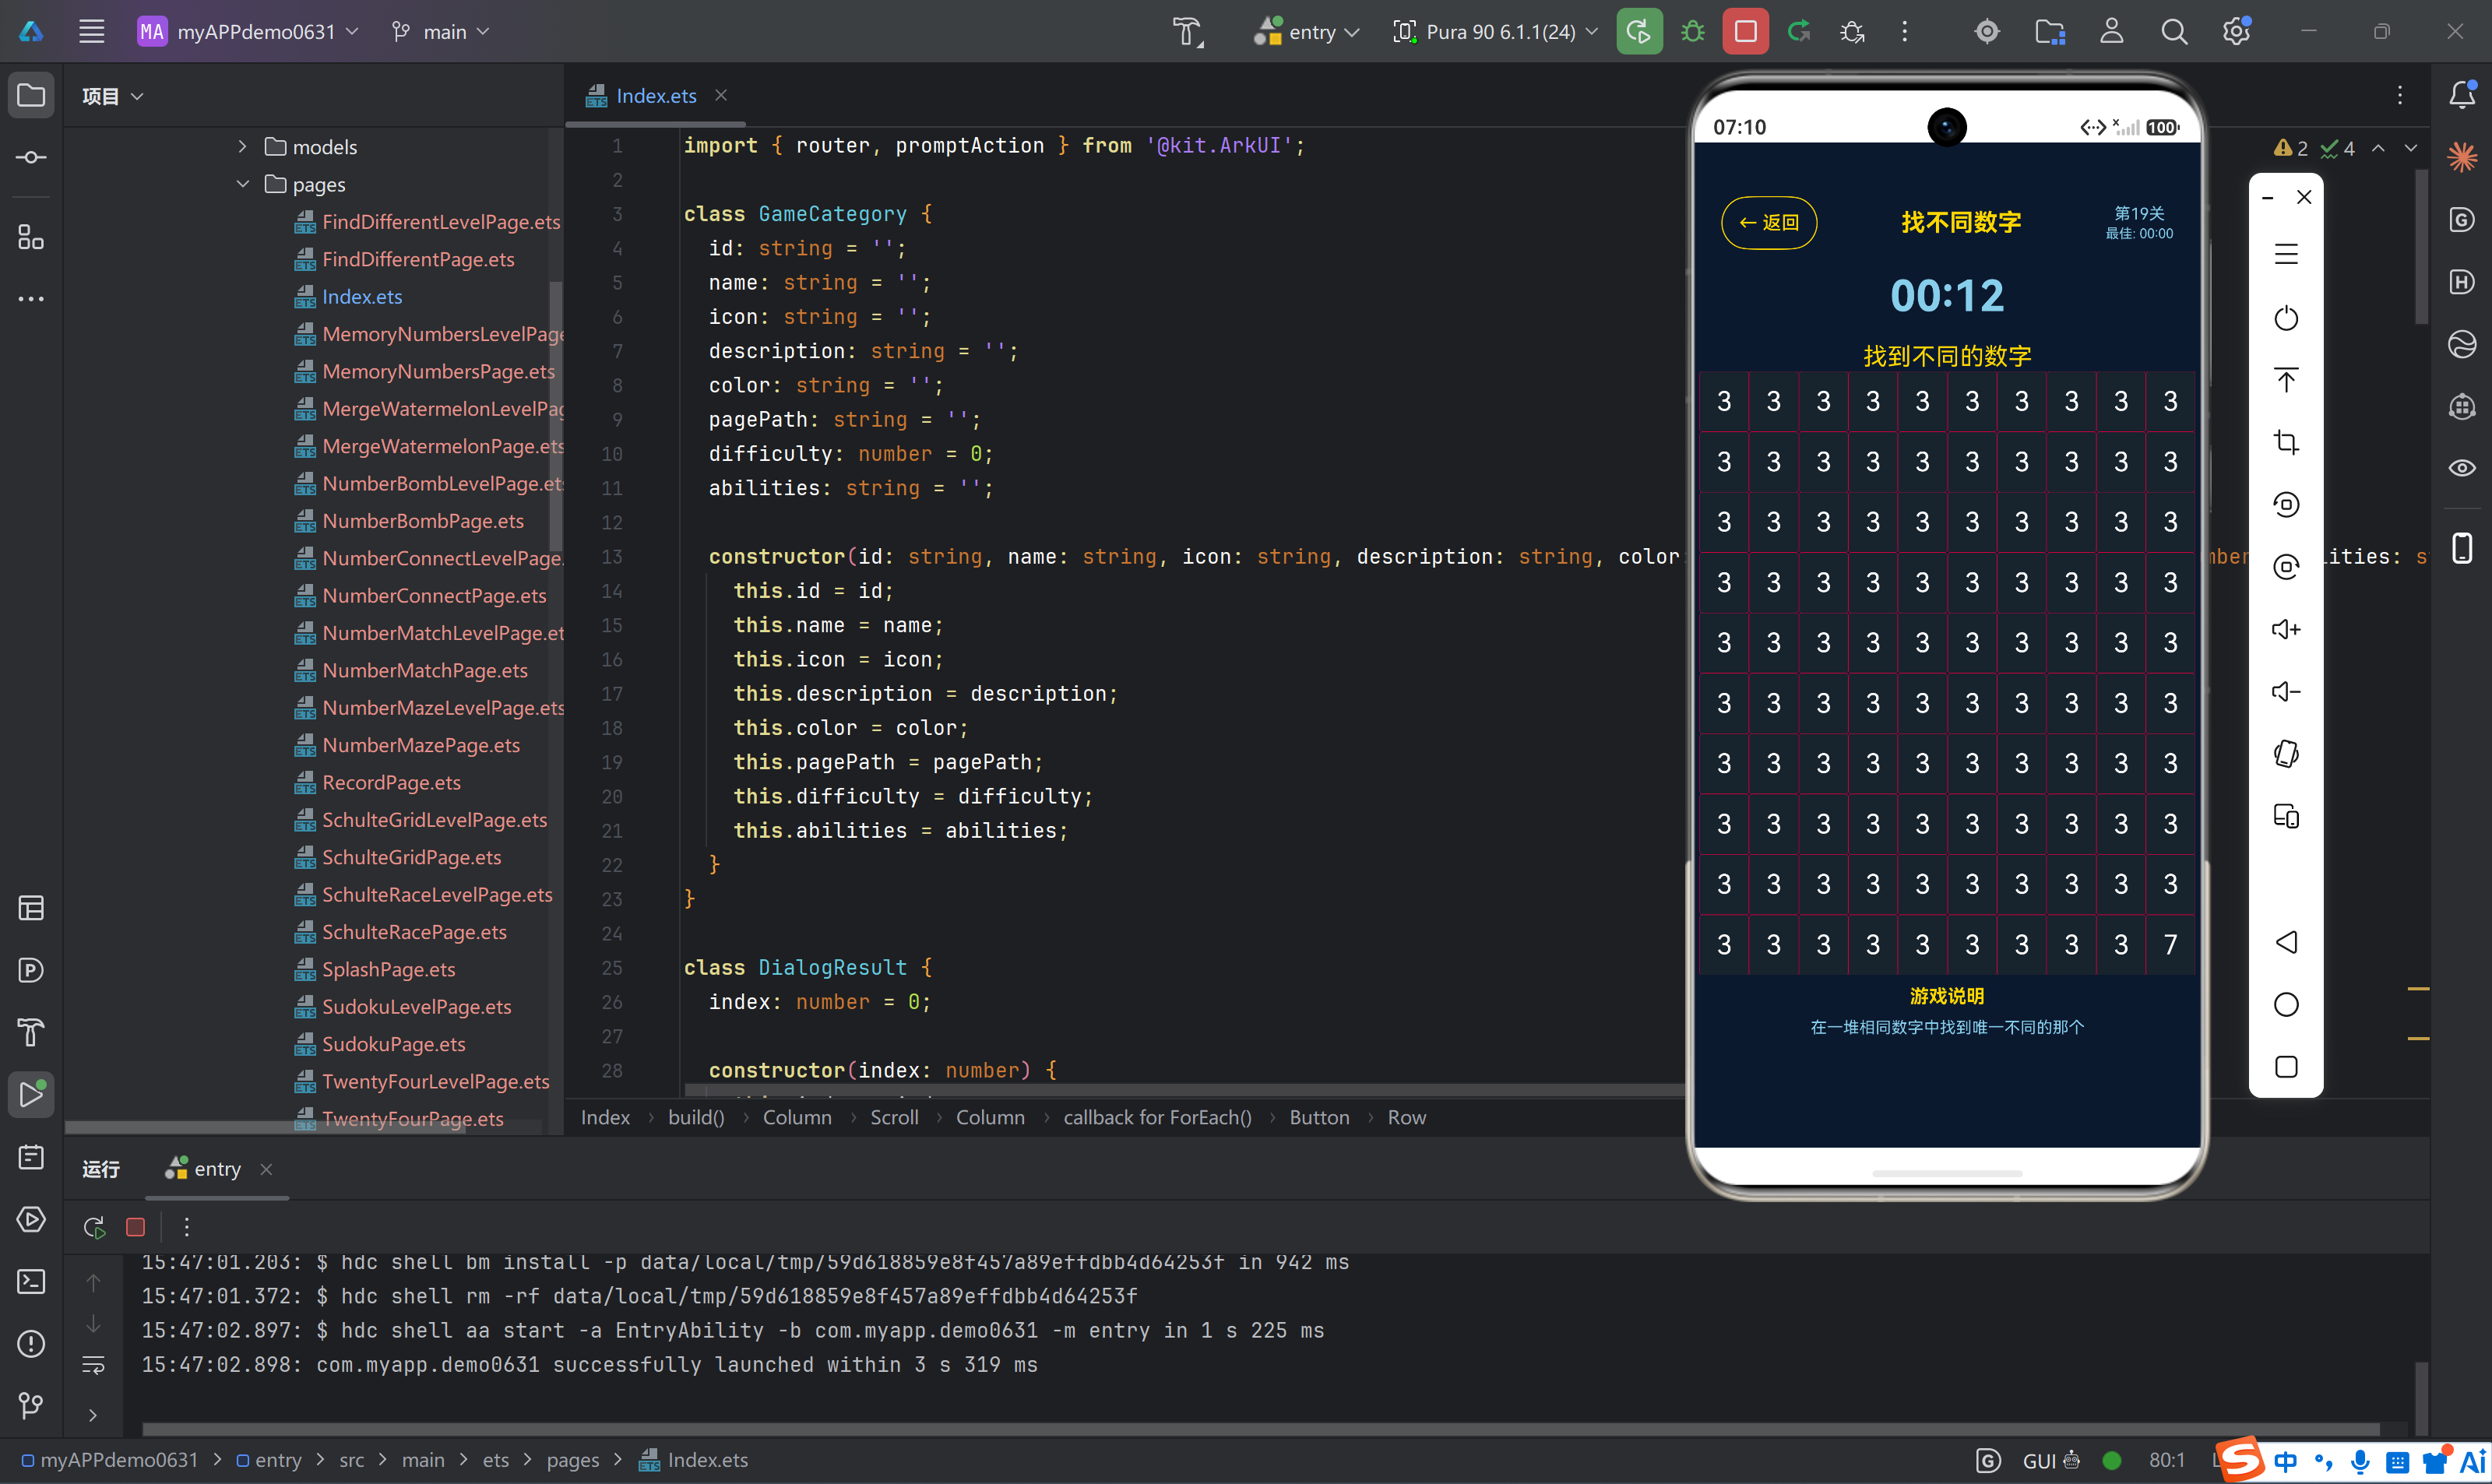Open the myAPPdemo0631 project dropdown
Viewport: 2492px width, 1484px height.
point(248,31)
